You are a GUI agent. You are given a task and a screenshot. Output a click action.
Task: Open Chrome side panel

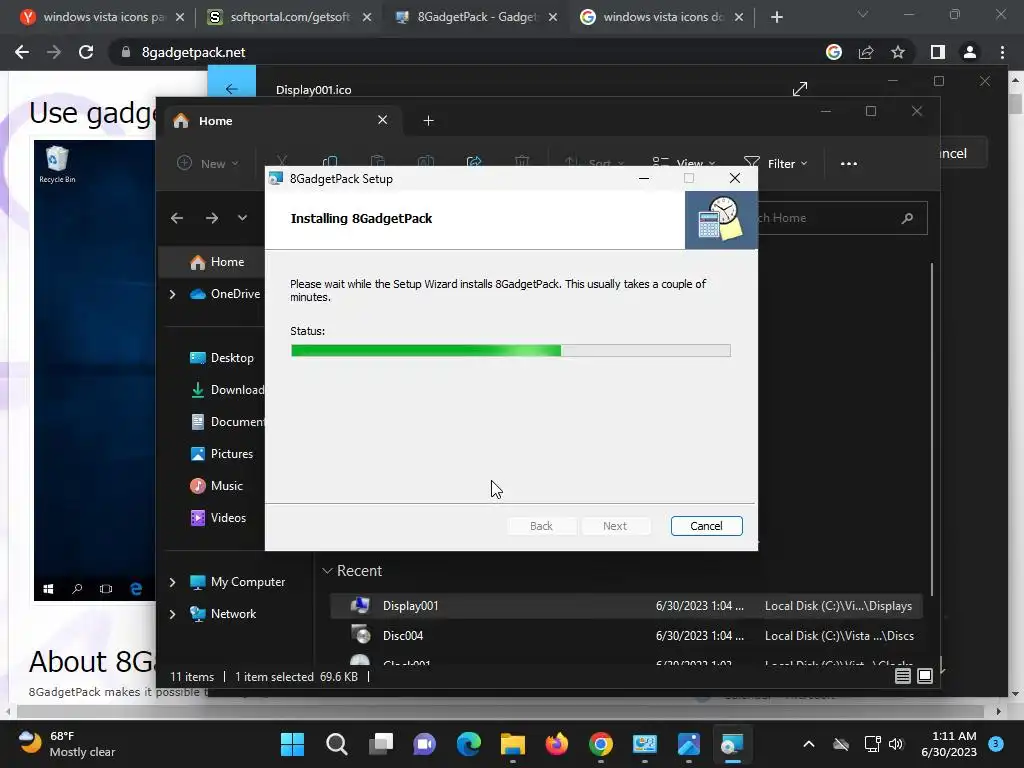[x=938, y=52]
